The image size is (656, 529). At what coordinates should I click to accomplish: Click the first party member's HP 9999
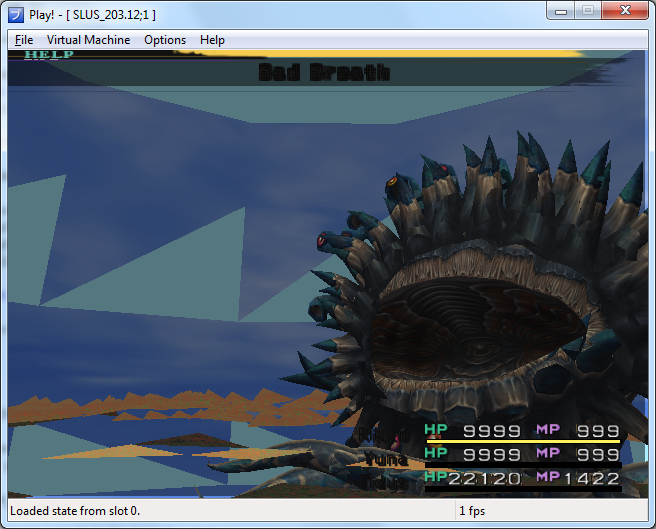492,431
